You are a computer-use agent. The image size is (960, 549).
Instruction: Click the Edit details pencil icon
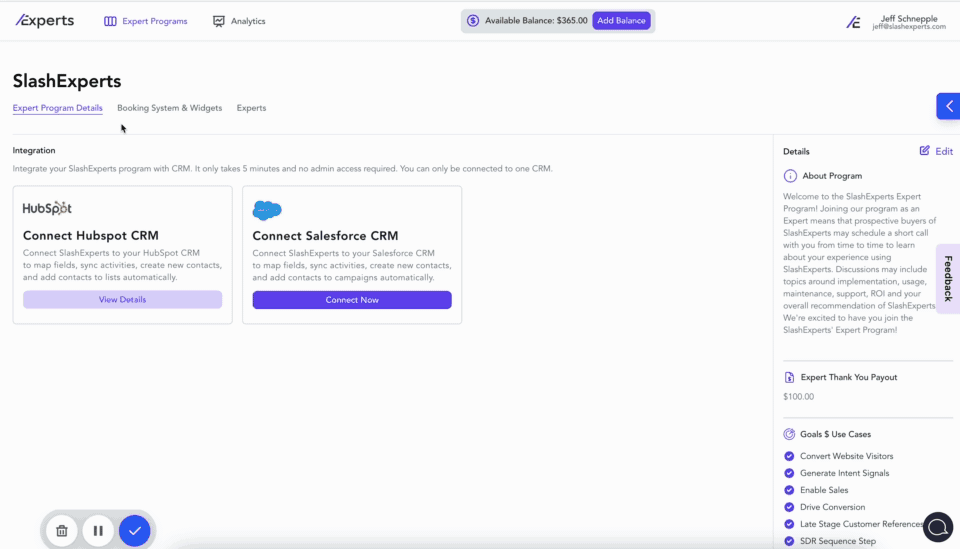pyautogui.click(x=924, y=151)
